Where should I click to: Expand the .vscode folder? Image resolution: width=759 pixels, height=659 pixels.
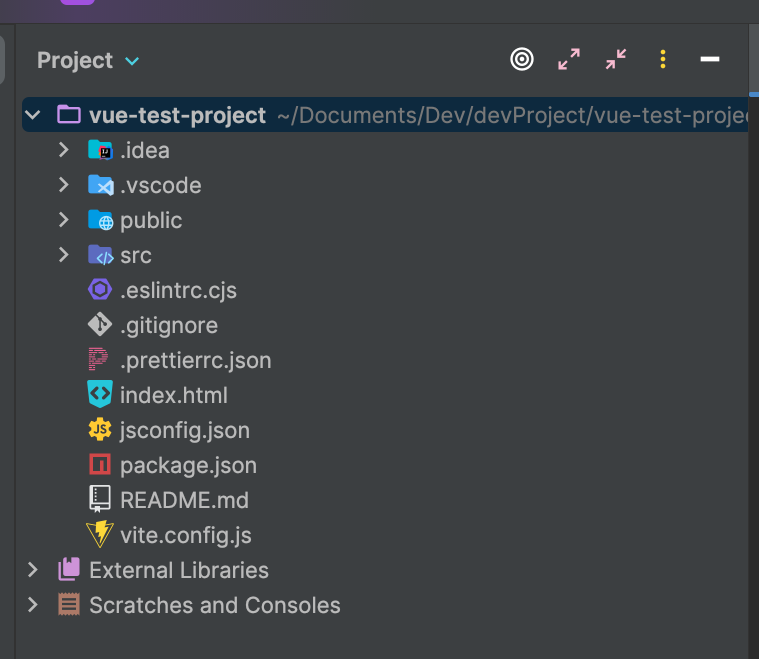[63, 185]
